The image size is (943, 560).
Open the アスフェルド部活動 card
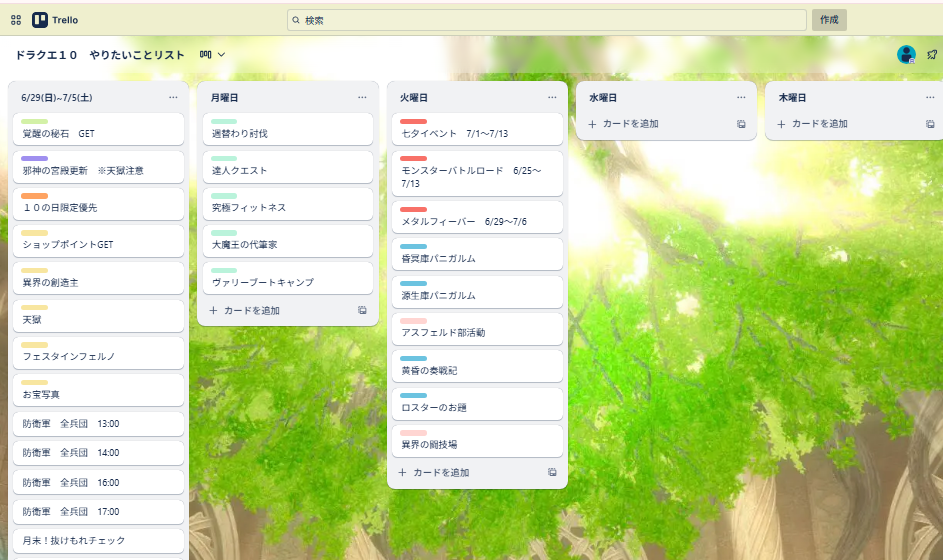pos(478,329)
